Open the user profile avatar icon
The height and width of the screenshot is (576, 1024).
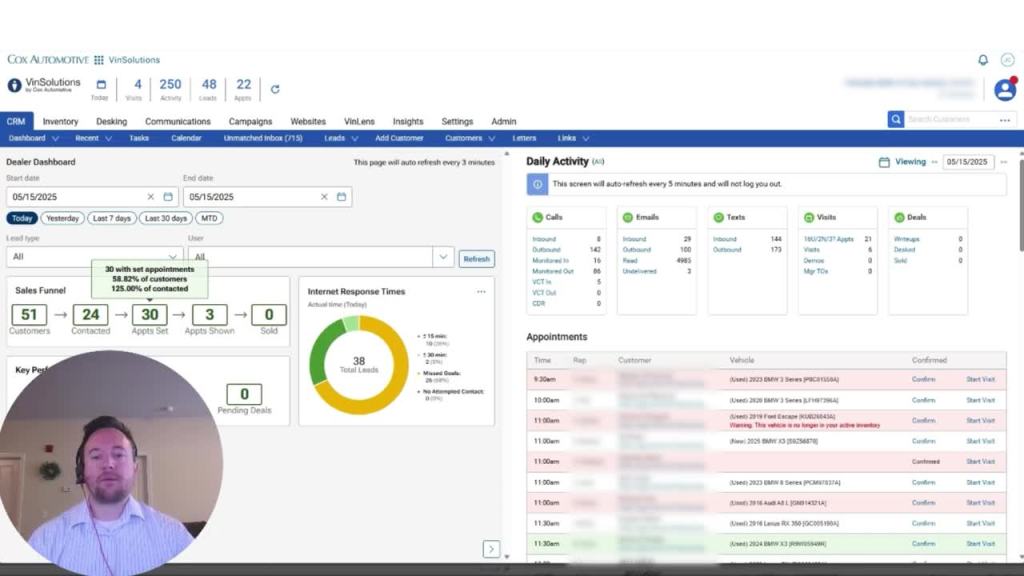(1005, 89)
